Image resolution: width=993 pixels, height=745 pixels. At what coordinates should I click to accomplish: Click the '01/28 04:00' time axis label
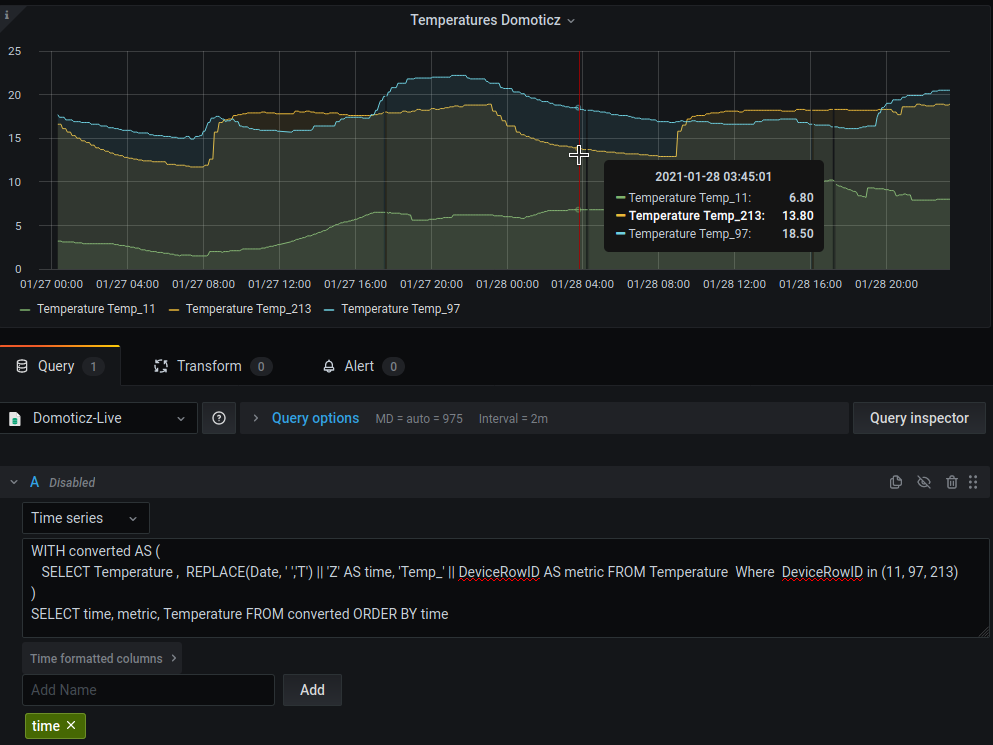(x=583, y=284)
